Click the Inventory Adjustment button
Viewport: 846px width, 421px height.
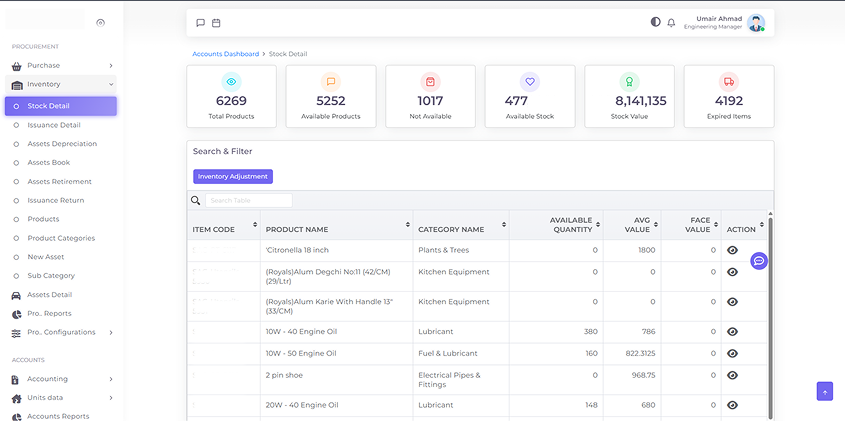point(232,176)
